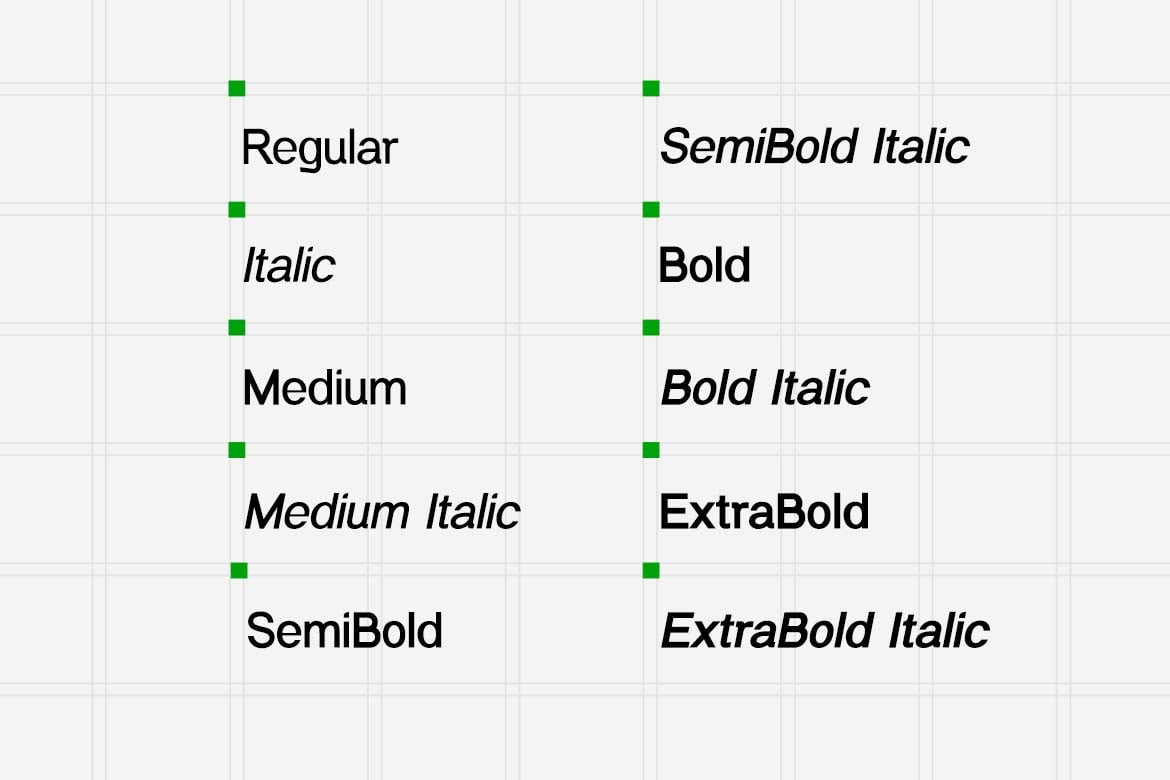Click the green square above ExtraBold
1170x780 pixels.
pos(651,450)
